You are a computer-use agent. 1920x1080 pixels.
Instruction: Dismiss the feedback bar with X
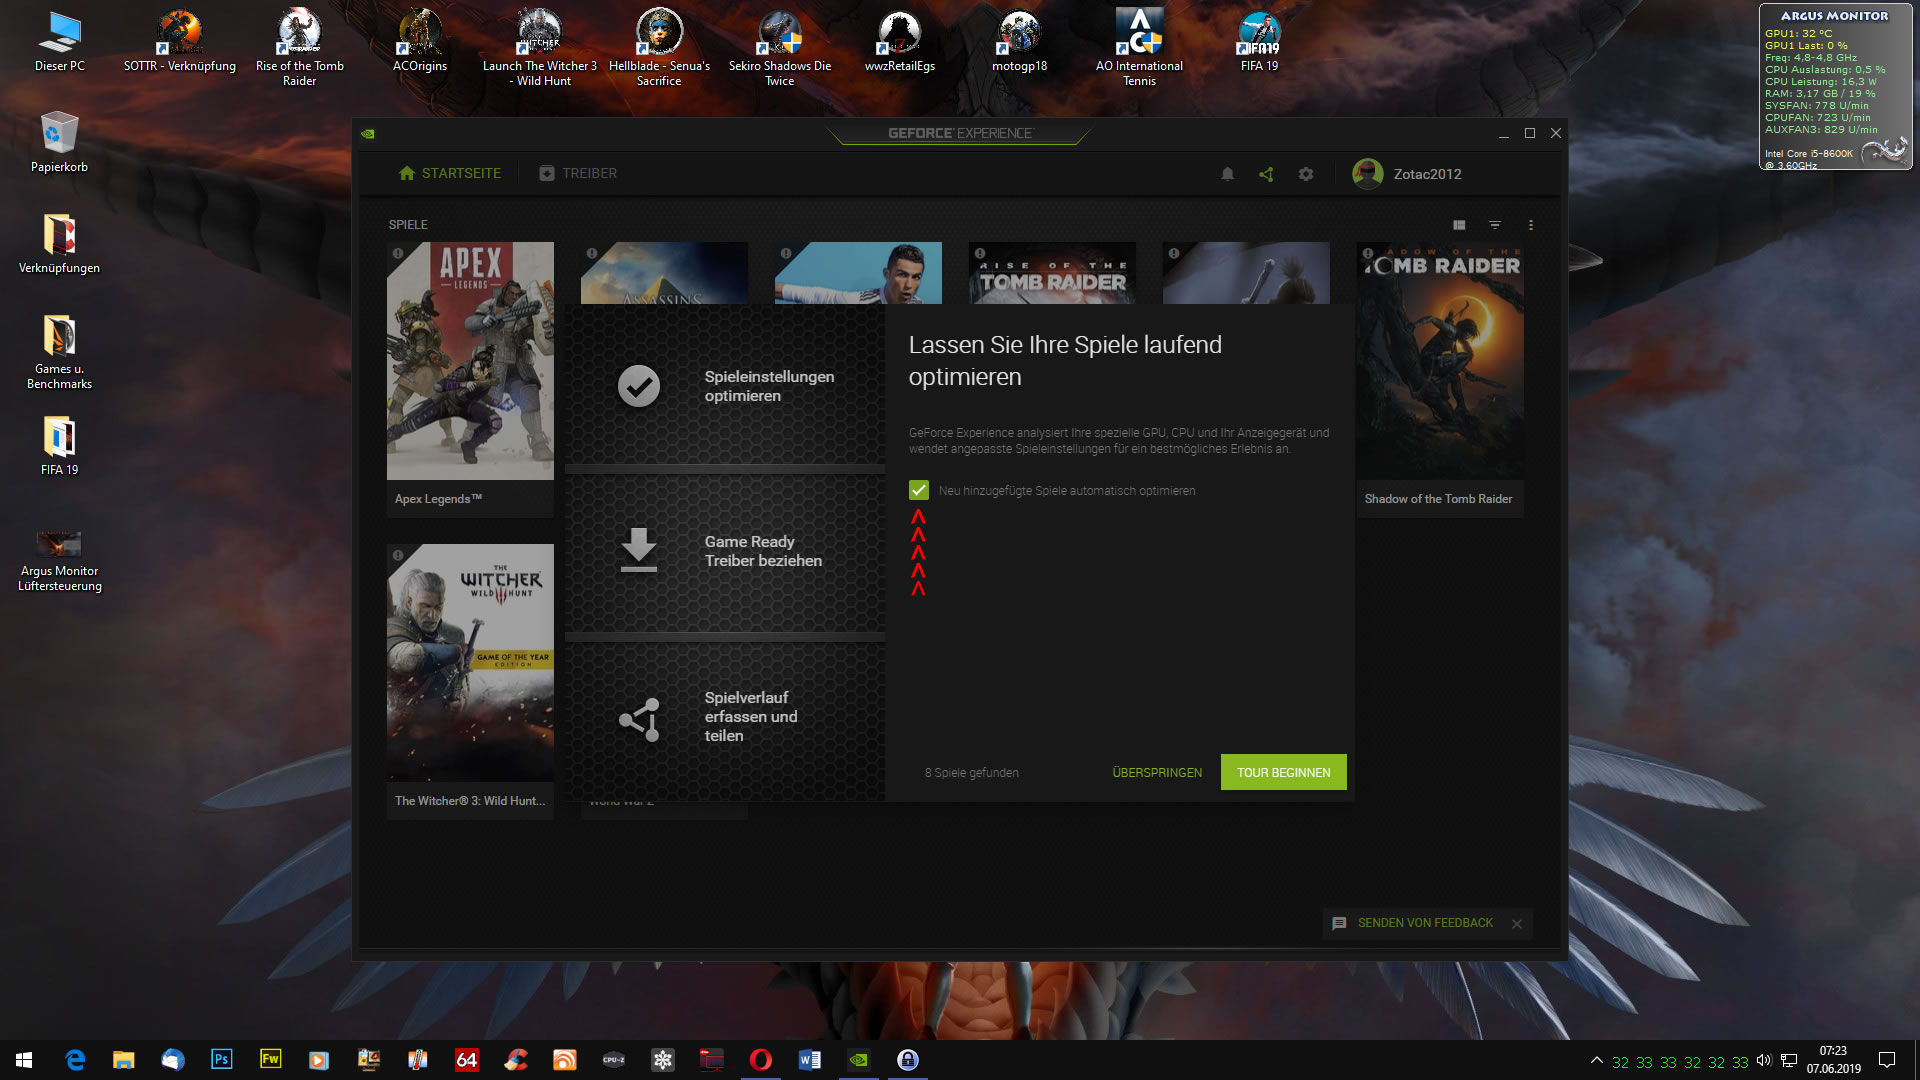tap(1517, 924)
